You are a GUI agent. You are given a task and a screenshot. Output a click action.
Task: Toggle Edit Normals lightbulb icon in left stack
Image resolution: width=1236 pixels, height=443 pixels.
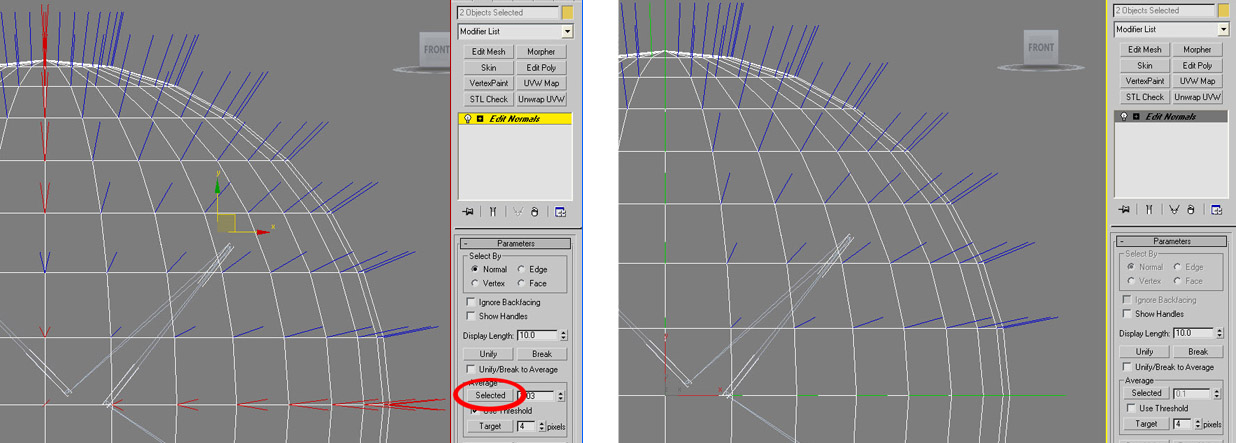click(467, 119)
